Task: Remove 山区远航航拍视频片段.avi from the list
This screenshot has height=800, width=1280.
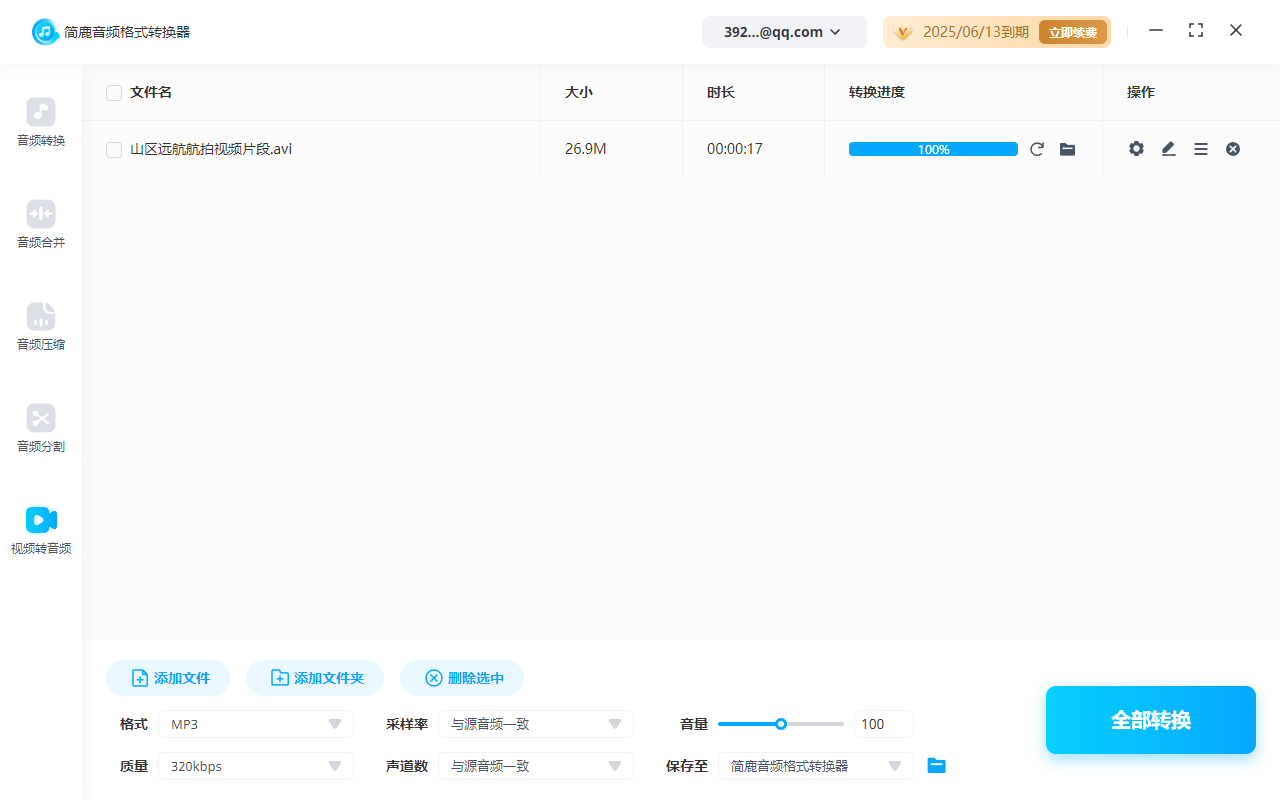Action: [x=1232, y=148]
